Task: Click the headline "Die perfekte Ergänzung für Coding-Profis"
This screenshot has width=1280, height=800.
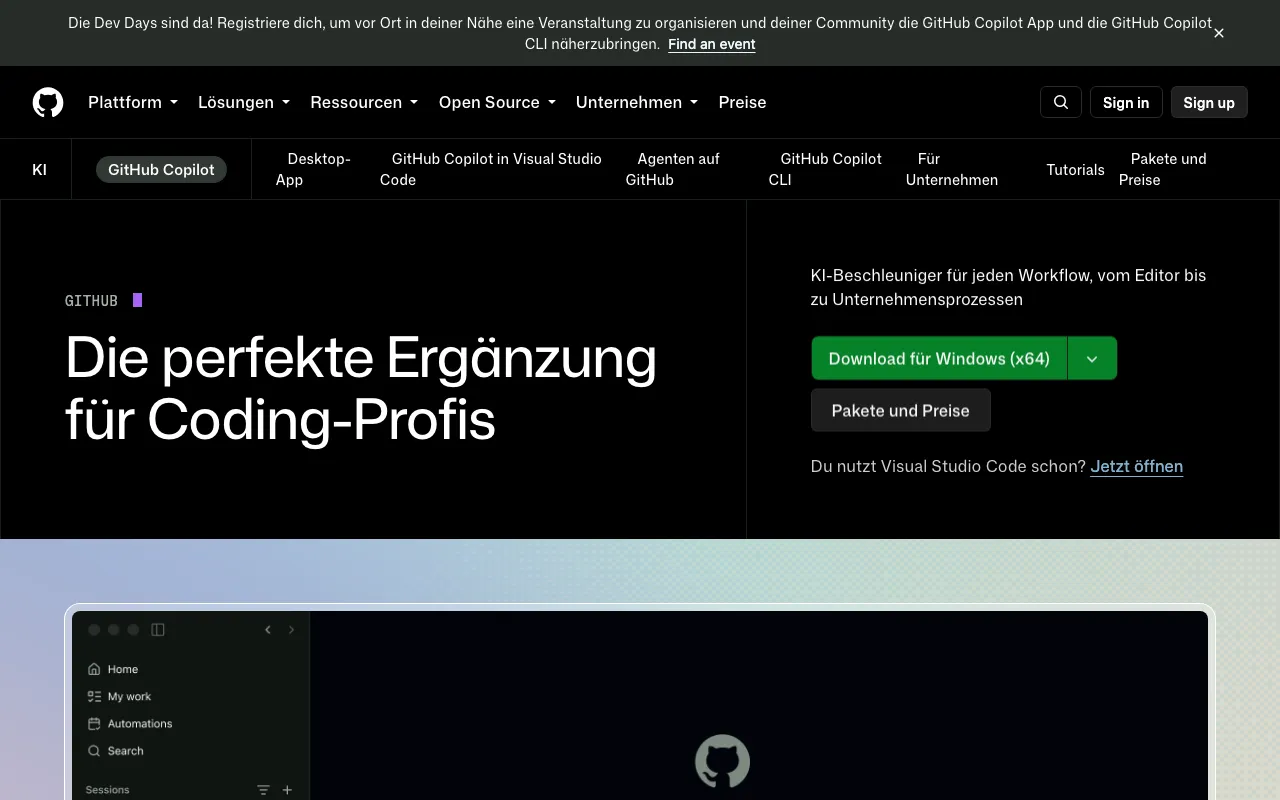Action: click(361, 388)
